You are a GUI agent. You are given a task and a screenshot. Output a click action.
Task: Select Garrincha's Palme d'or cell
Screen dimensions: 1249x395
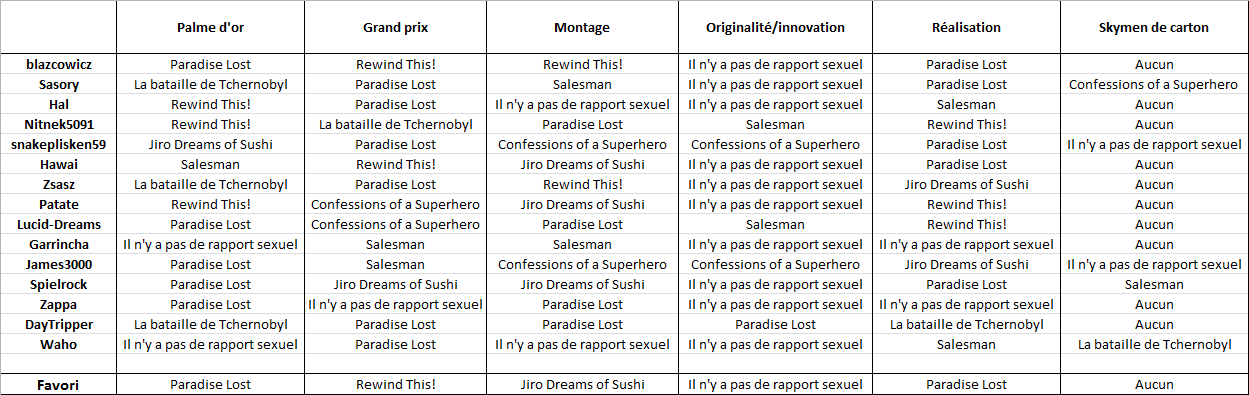pos(210,244)
